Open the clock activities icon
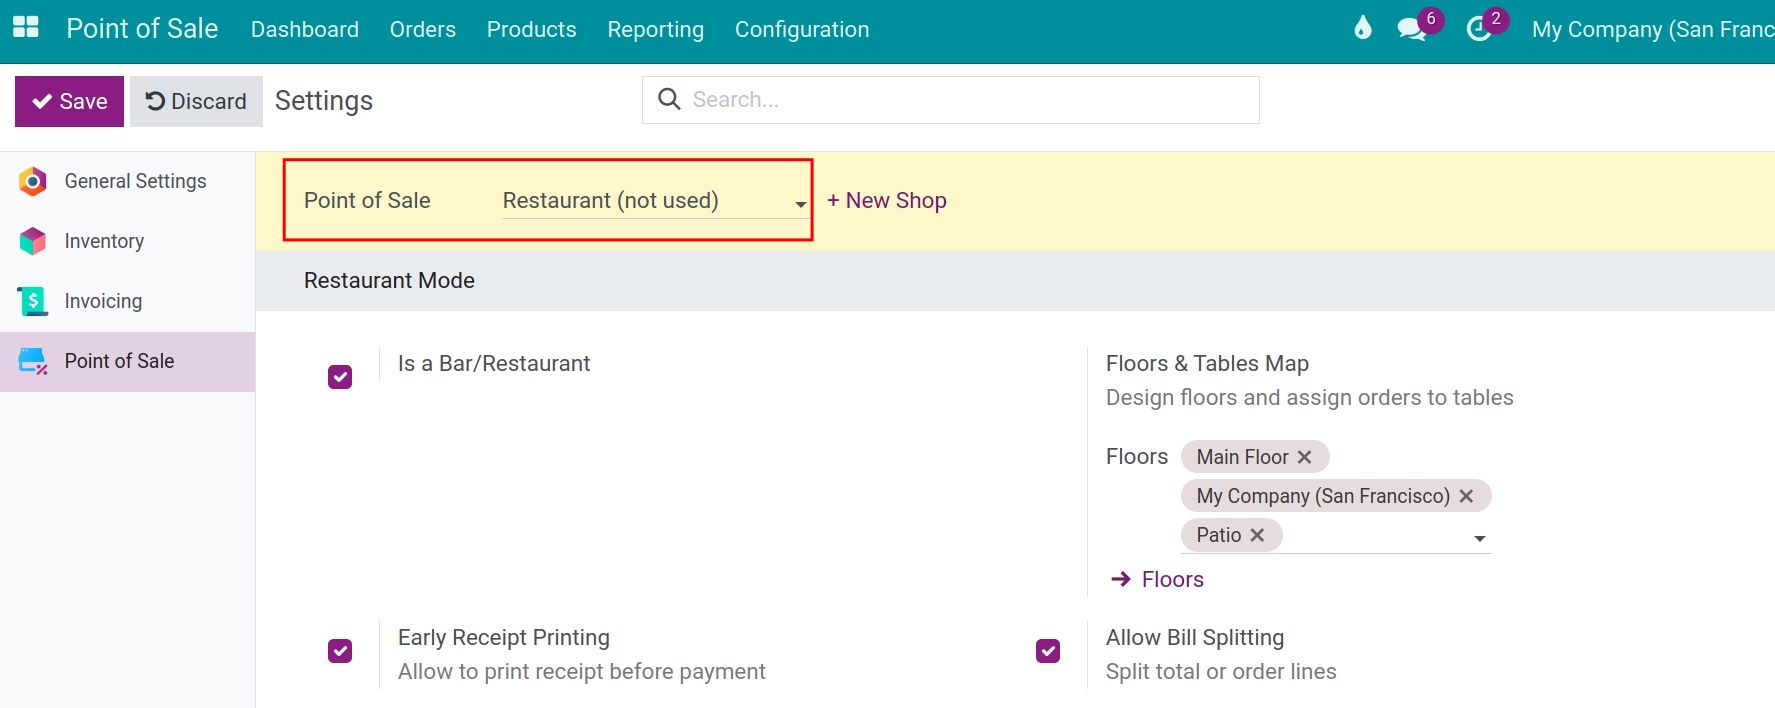This screenshot has width=1775, height=708. point(1479,29)
